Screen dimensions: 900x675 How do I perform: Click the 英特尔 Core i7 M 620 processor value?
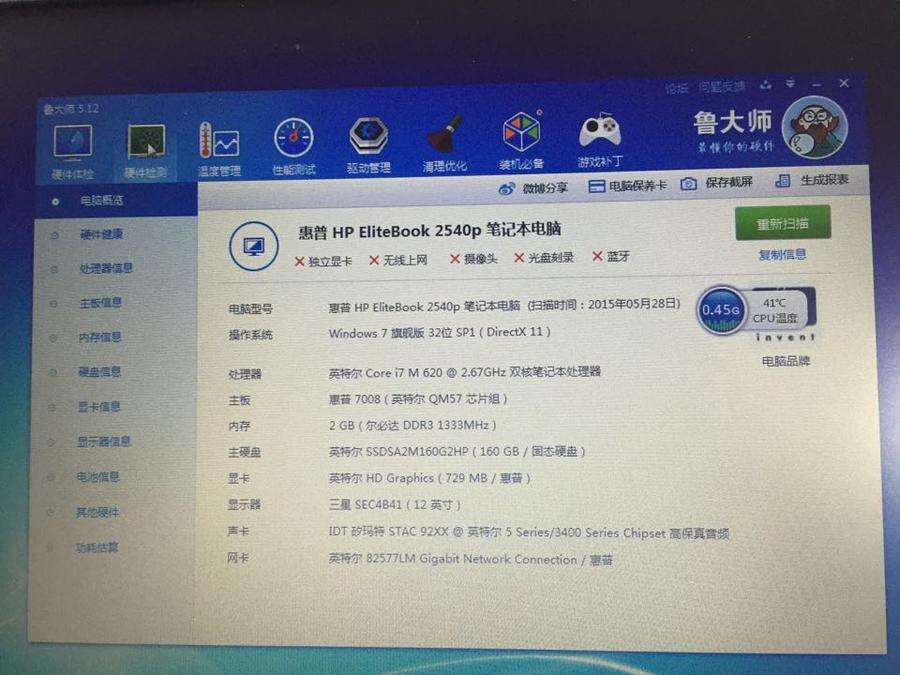point(464,372)
